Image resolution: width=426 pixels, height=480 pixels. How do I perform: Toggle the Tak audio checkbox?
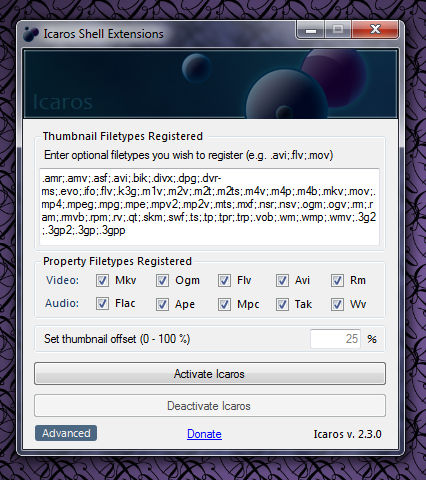pos(282,304)
